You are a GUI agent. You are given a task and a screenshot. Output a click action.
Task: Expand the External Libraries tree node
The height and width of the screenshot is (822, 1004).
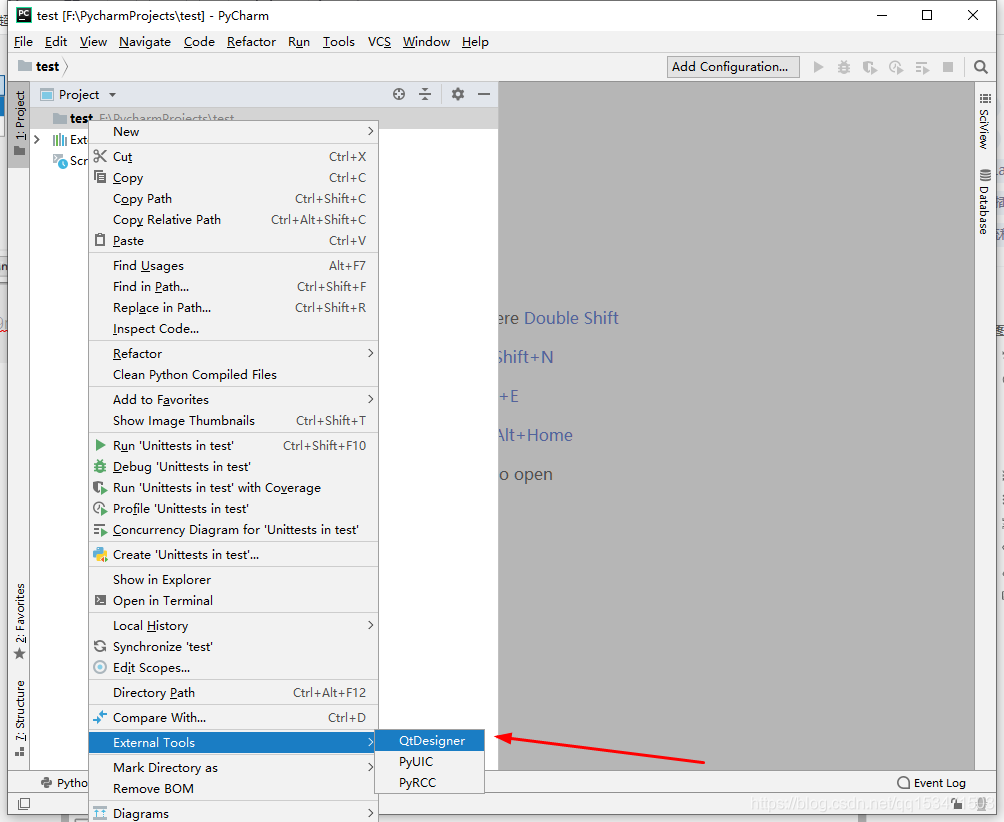pyautogui.click(x=37, y=139)
